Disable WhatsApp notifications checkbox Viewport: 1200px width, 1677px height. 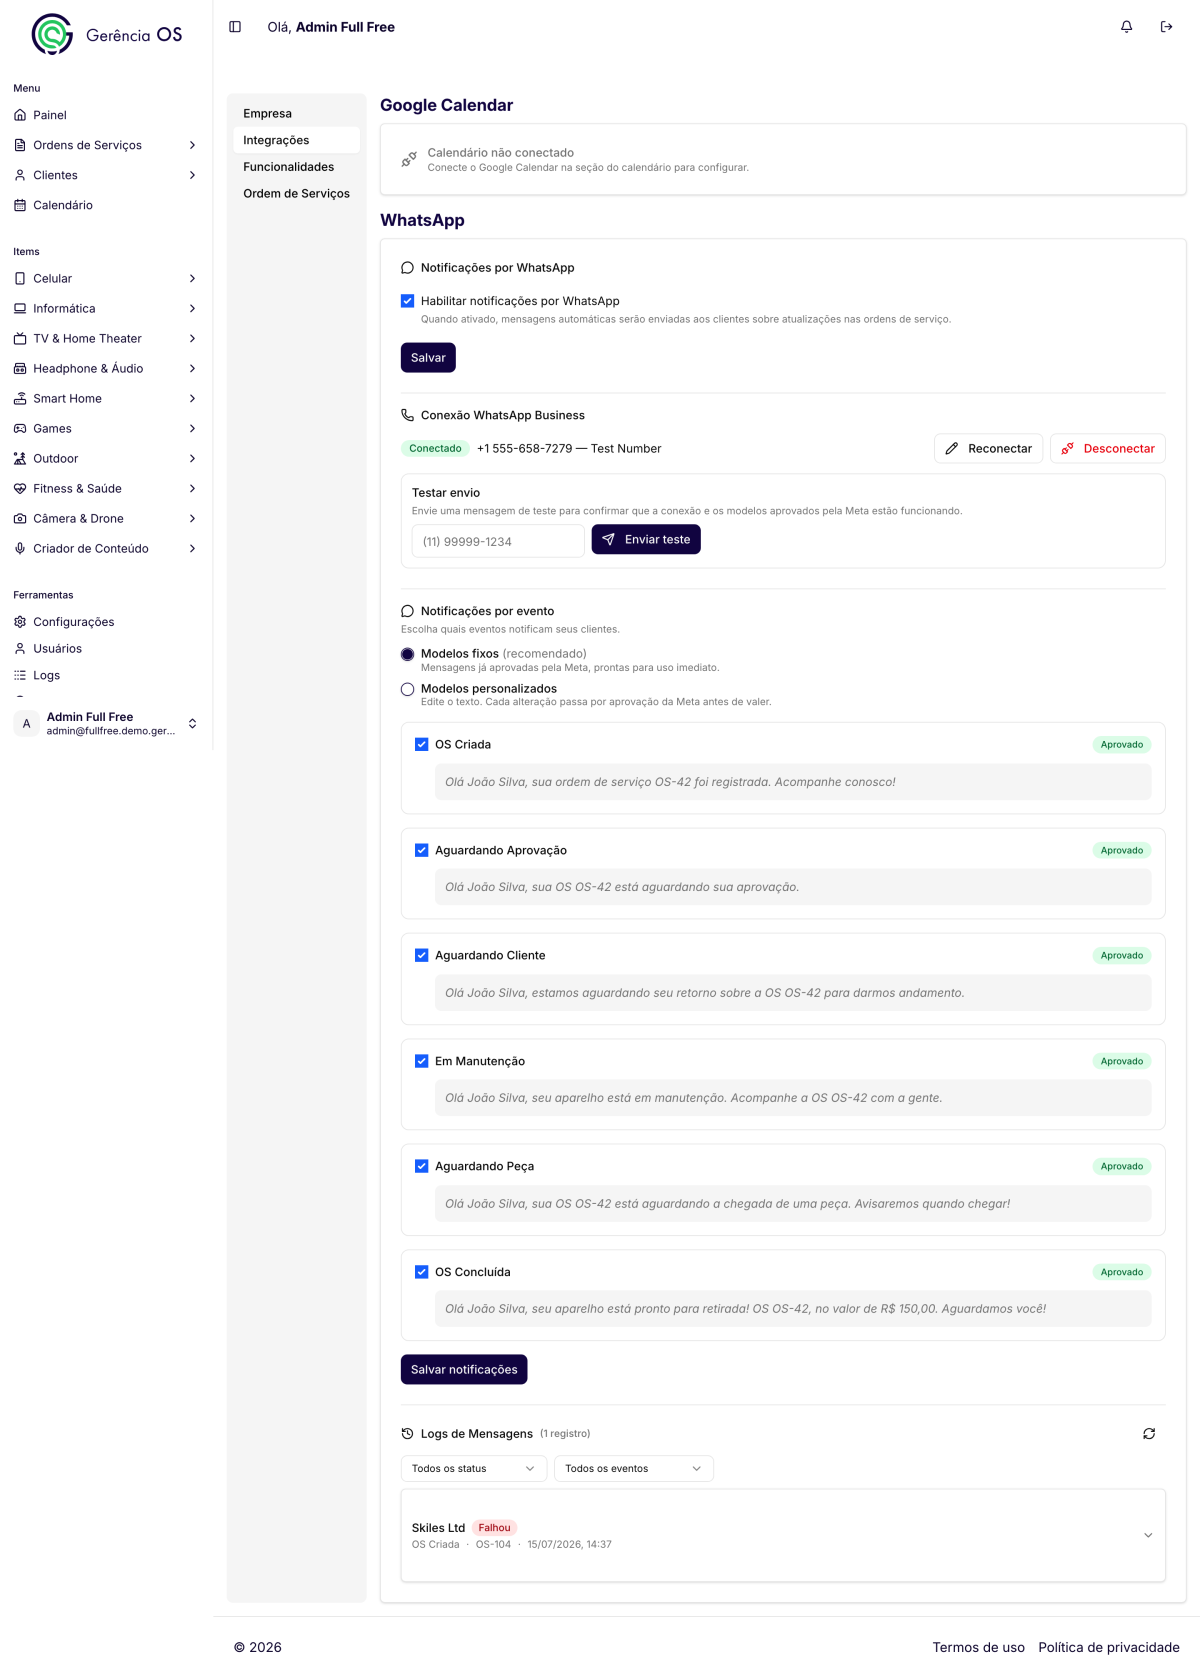(x=408, y=301)
